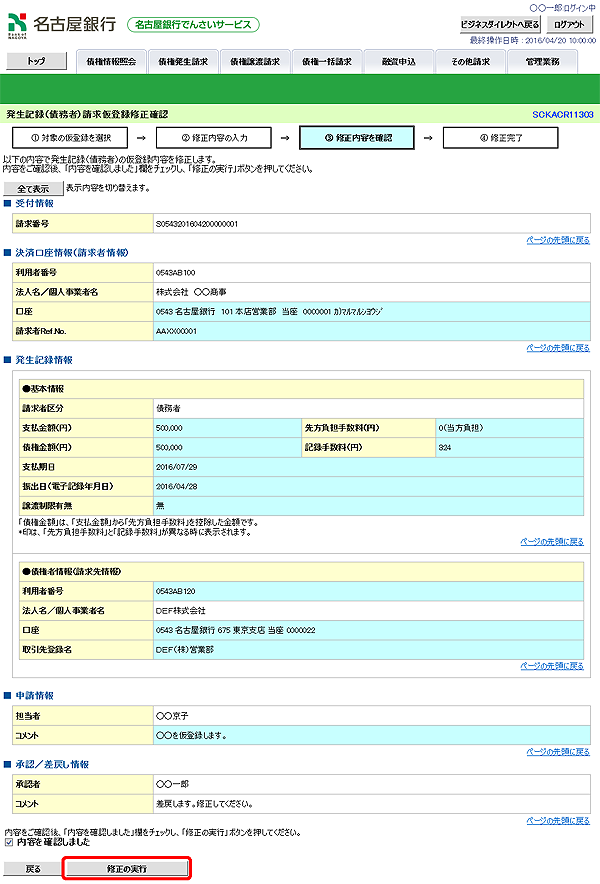Screen dimensions: 600x884
Task: Click the Nagoya Bank logo
Action: coord(62,25)
